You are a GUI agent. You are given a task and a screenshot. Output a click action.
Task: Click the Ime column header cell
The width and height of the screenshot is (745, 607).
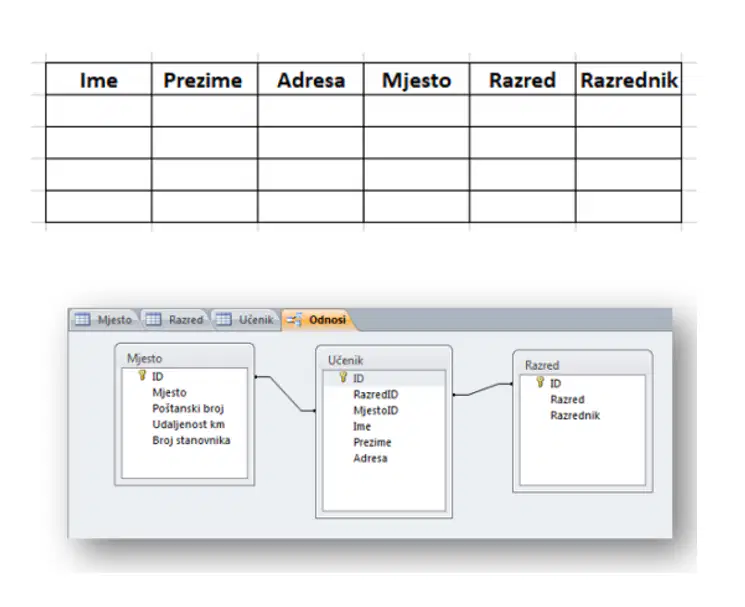click(x=99, y=79)
